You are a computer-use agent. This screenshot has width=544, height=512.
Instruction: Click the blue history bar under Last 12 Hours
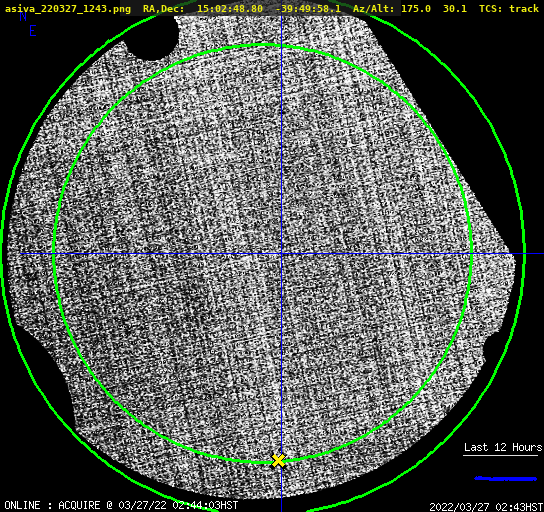pos(505,479)
